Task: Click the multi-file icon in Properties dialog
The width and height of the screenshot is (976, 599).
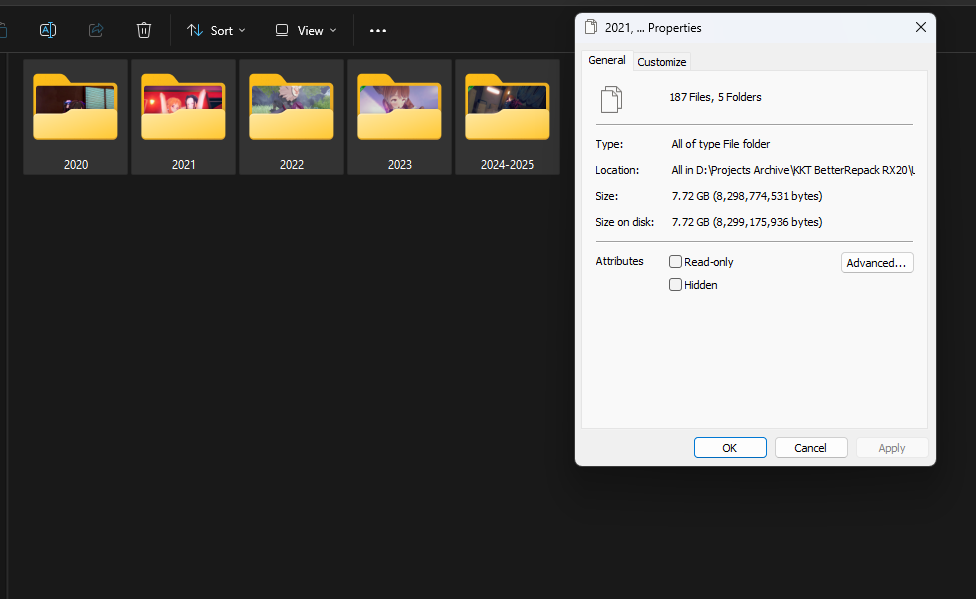Action: [611, 98]
